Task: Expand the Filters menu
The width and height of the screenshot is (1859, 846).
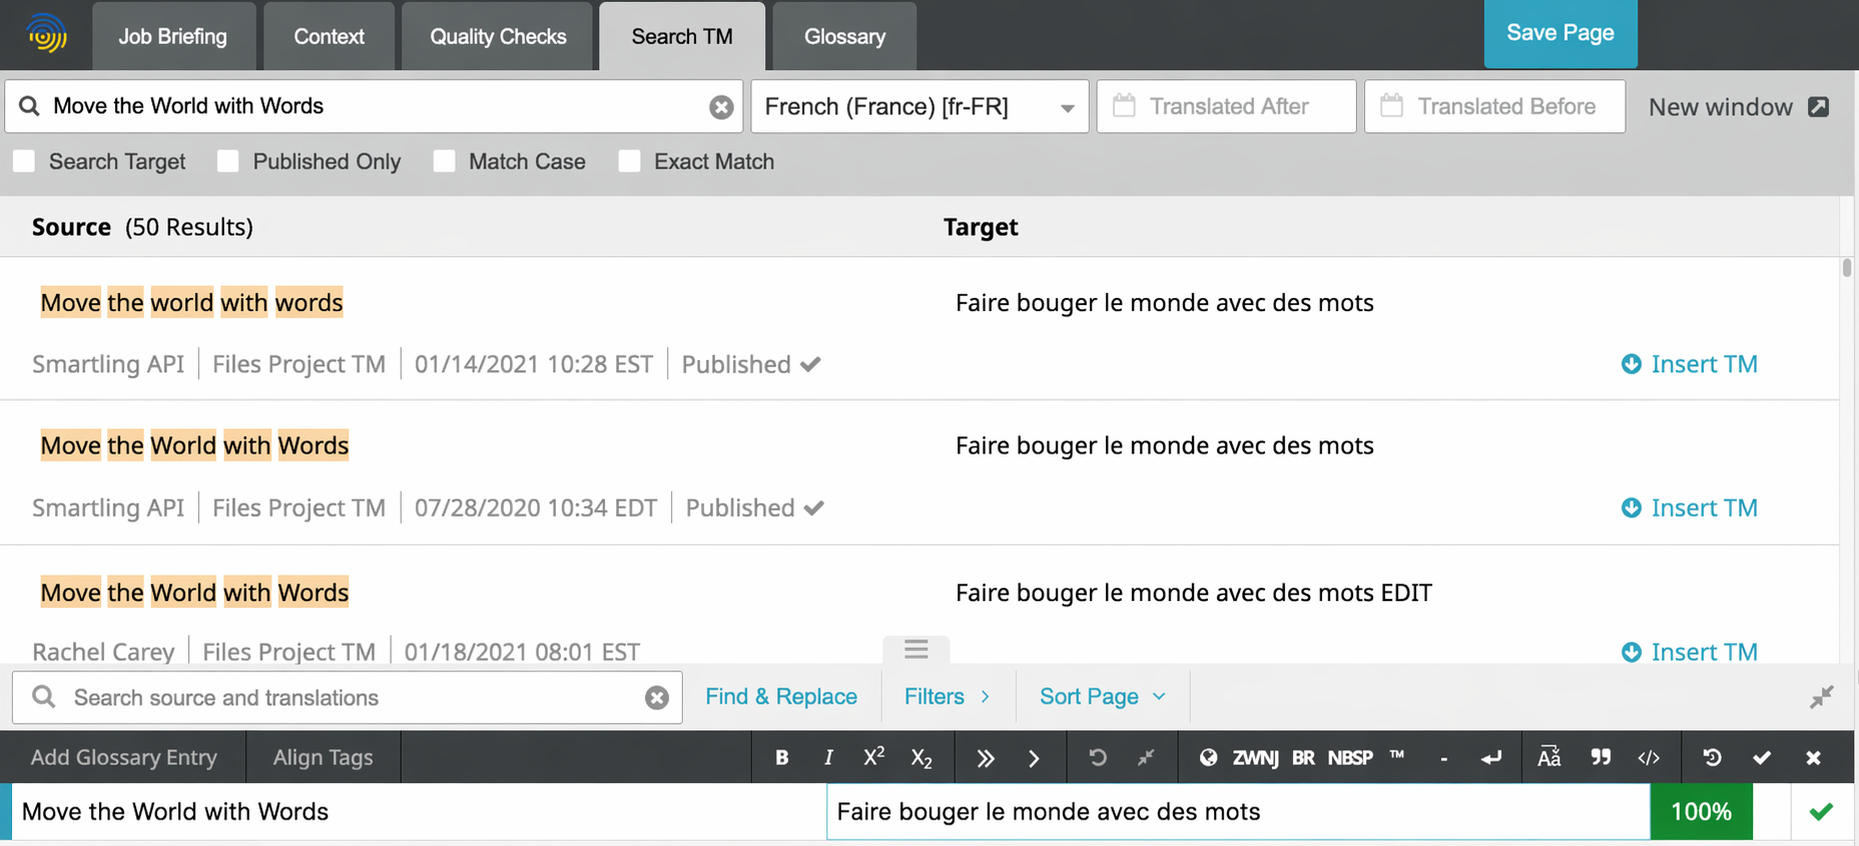Action: (946, 697)
